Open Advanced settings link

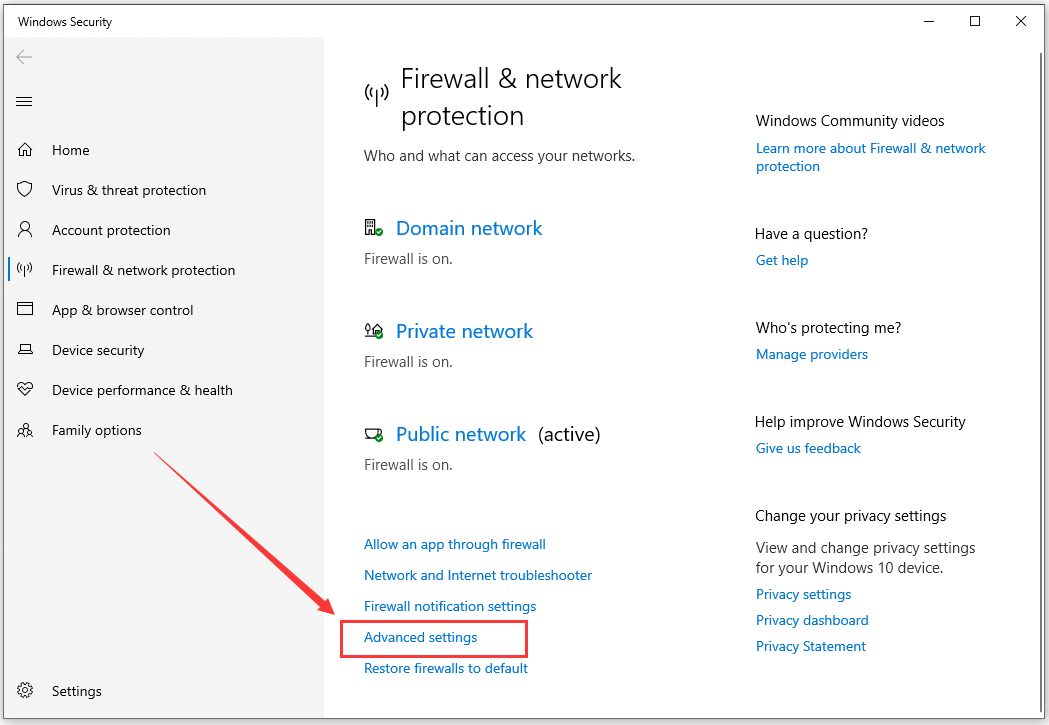(x=421, y=637)
